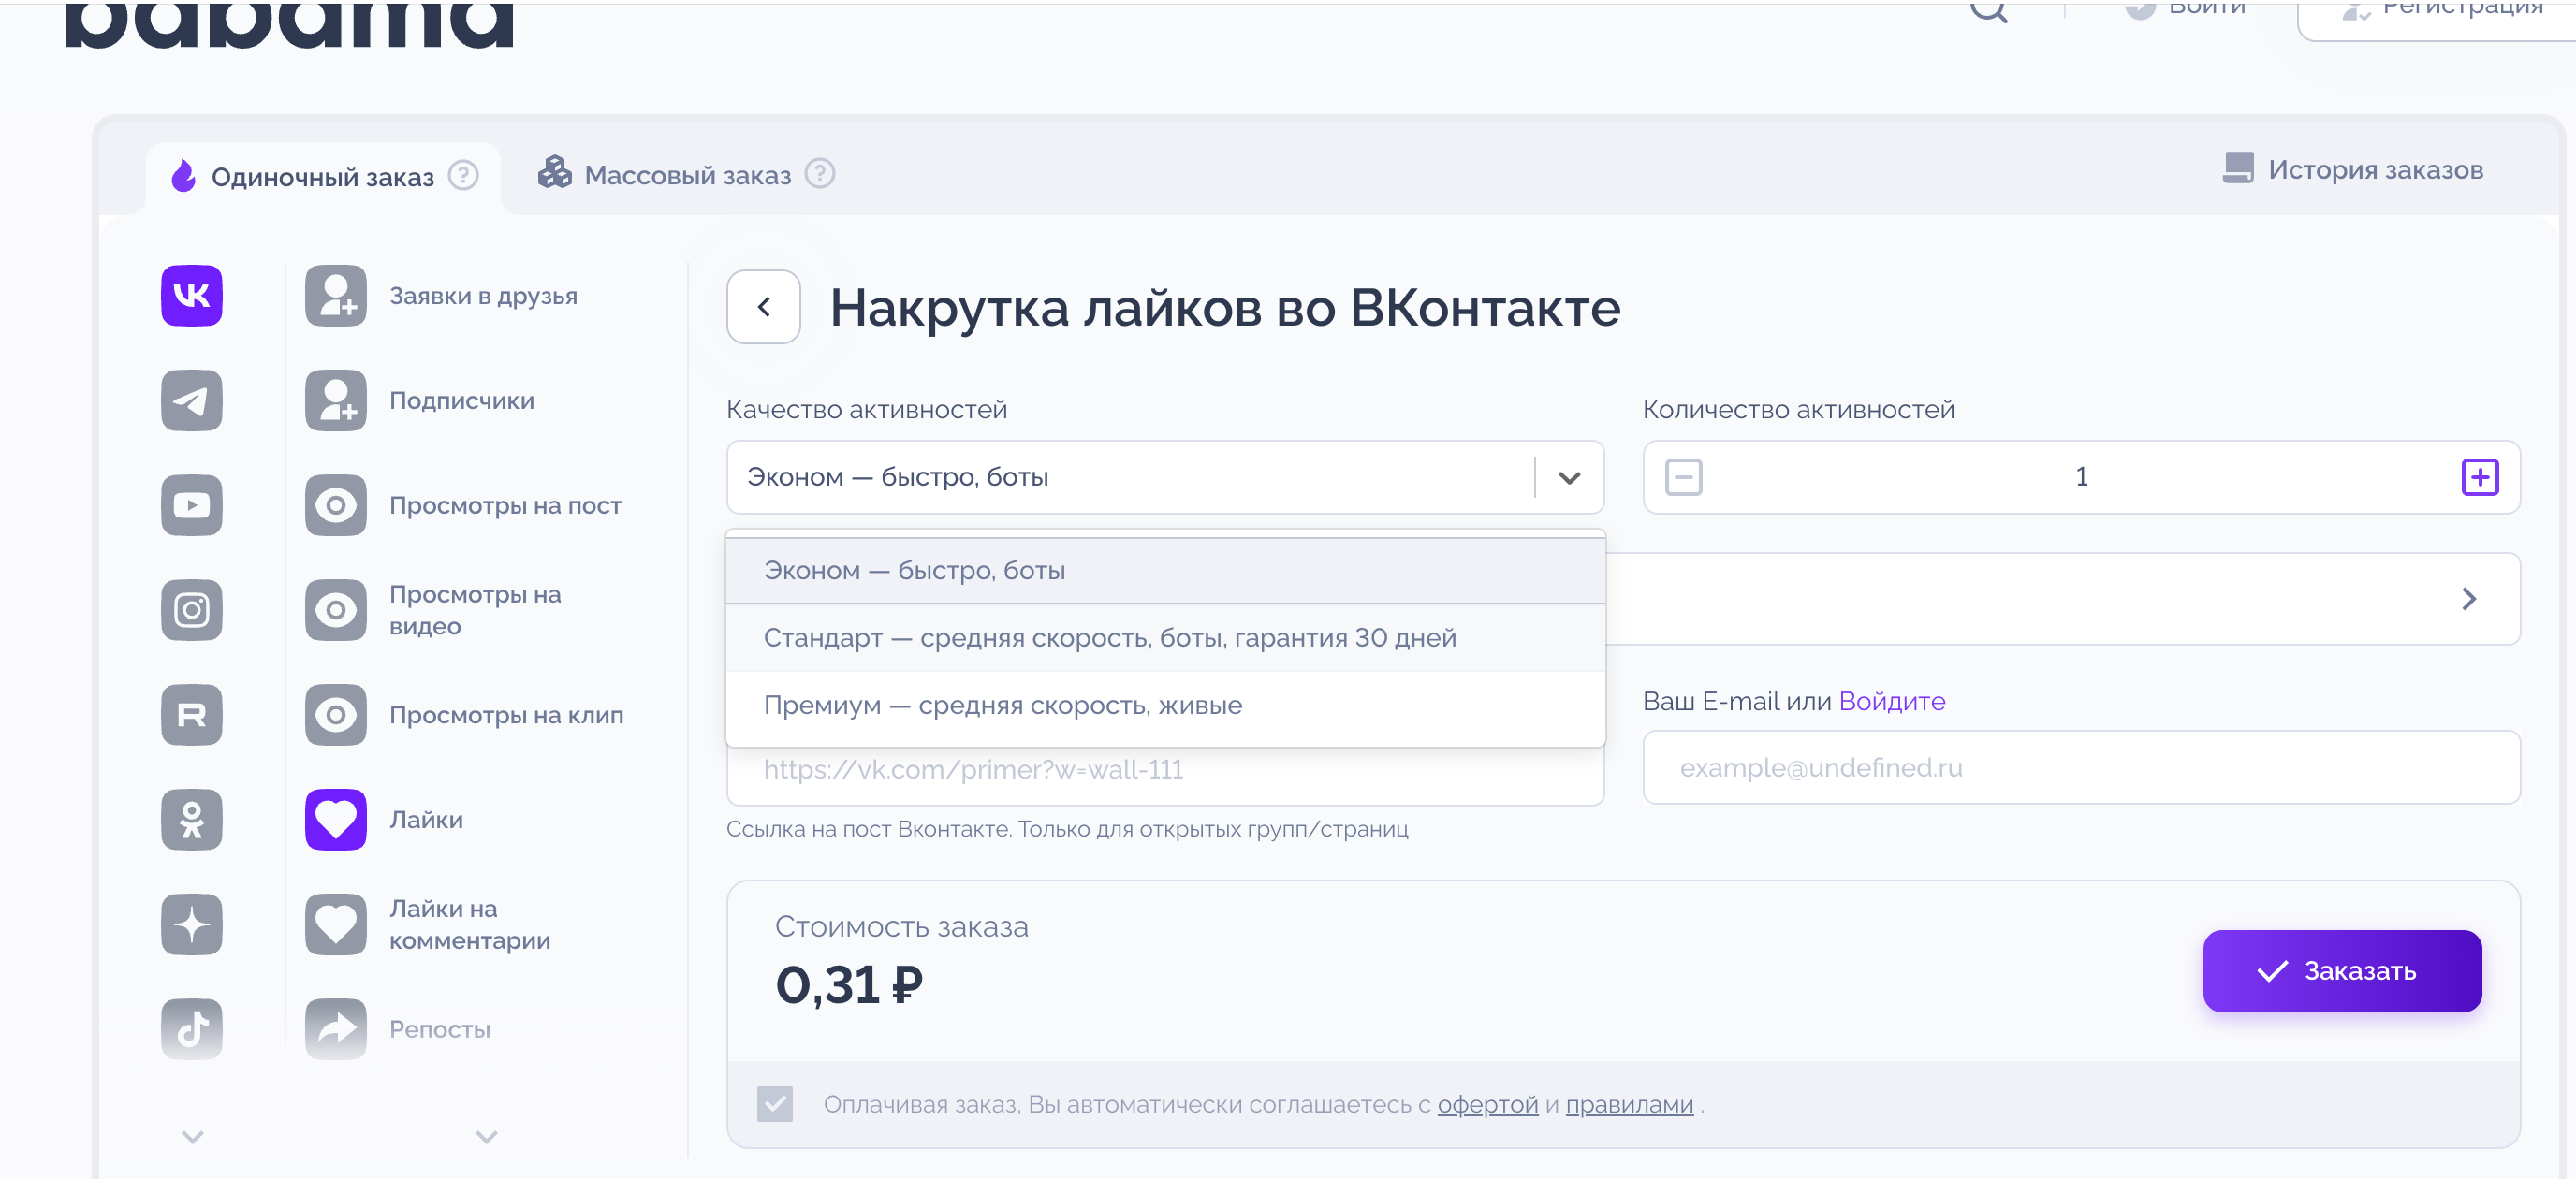Select Просмотры на пост service
The width and height of the screenshot is (2576, 1179).
pos(506,506)
